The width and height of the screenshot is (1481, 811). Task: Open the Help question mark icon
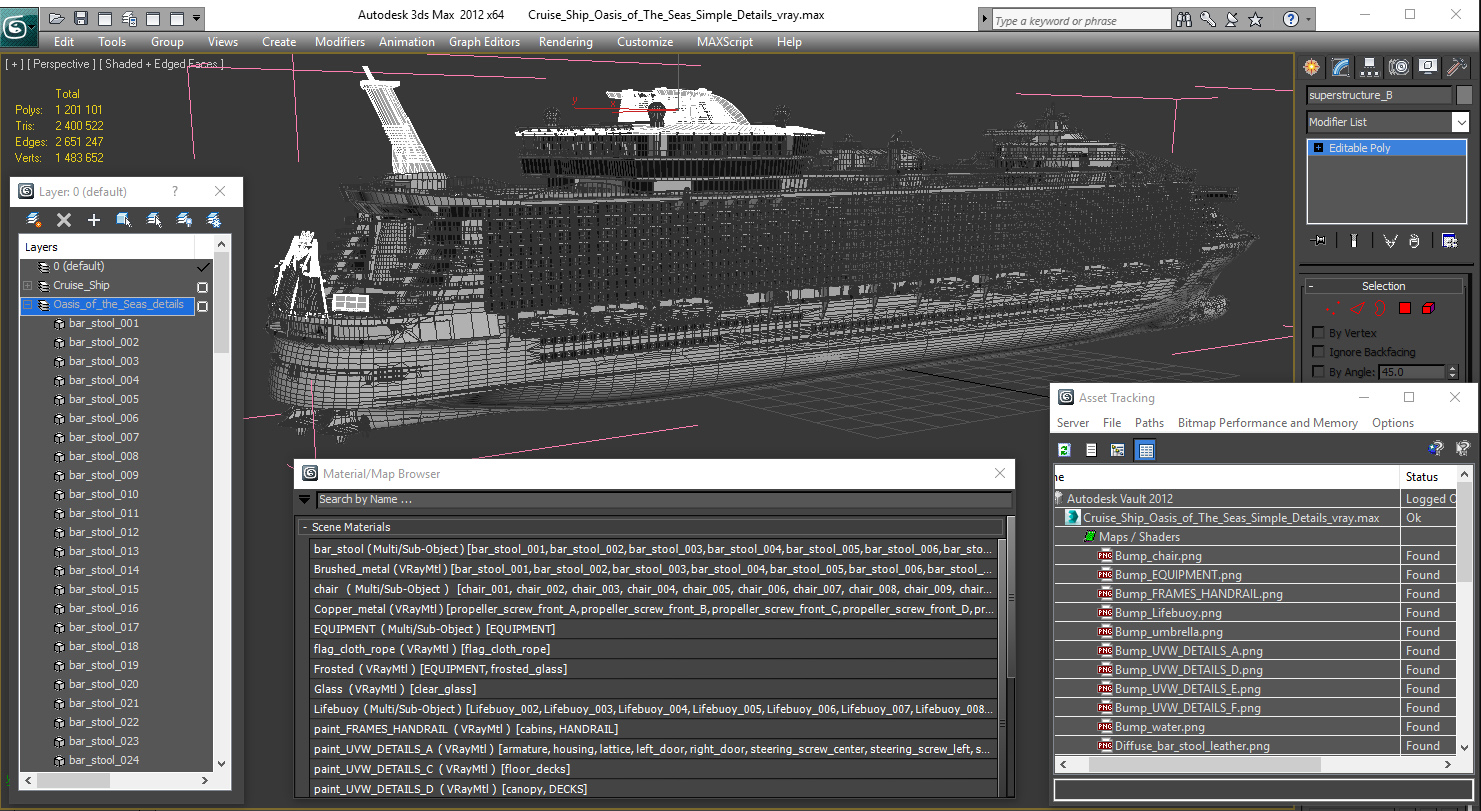1291,19
